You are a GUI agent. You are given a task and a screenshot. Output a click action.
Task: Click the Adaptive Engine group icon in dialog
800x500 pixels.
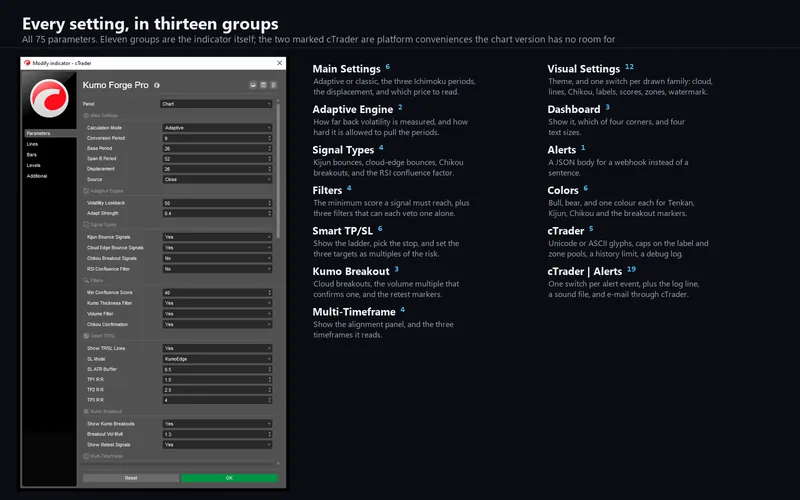(86, 191)
